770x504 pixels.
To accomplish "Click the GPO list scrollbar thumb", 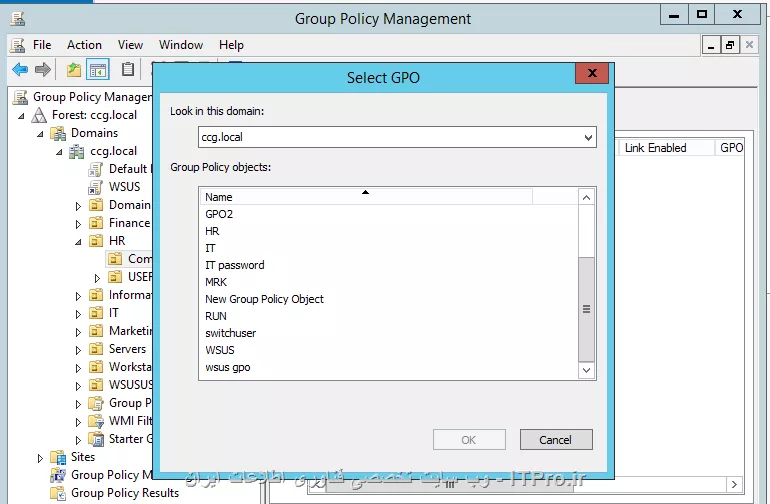I will click(586, 309).
